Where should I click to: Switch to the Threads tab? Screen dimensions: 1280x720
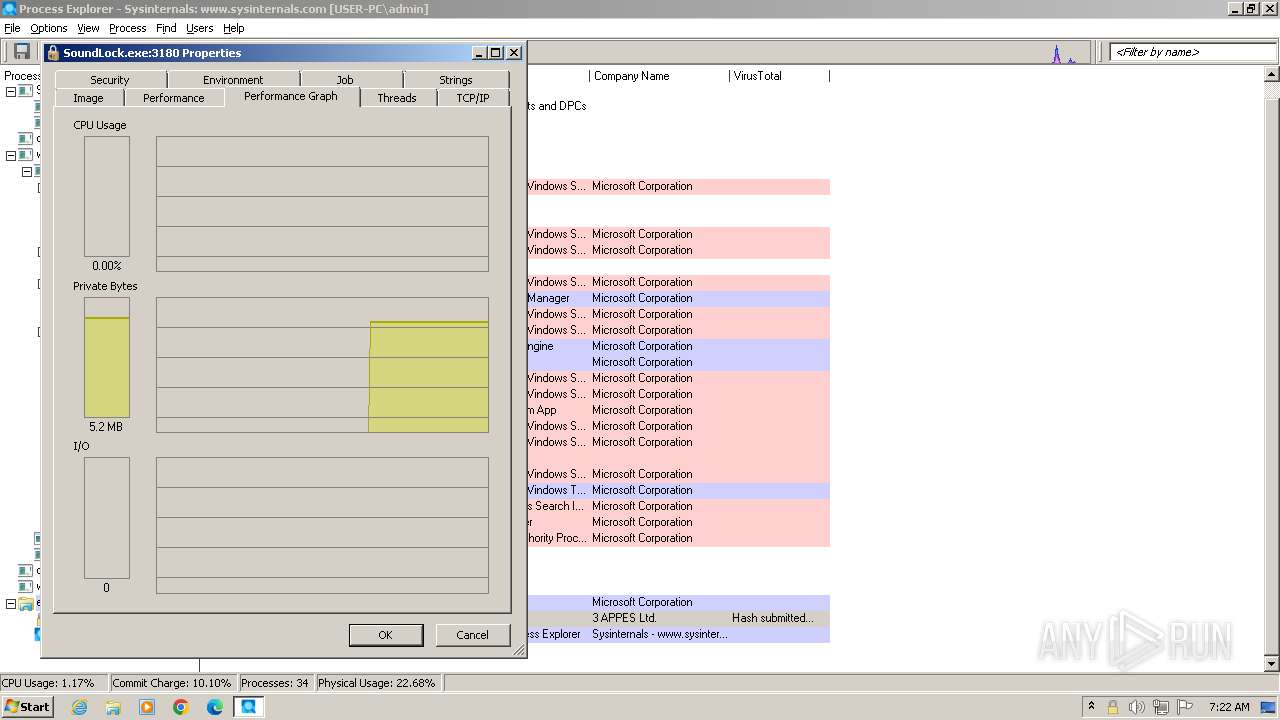(x=397, y=98)
